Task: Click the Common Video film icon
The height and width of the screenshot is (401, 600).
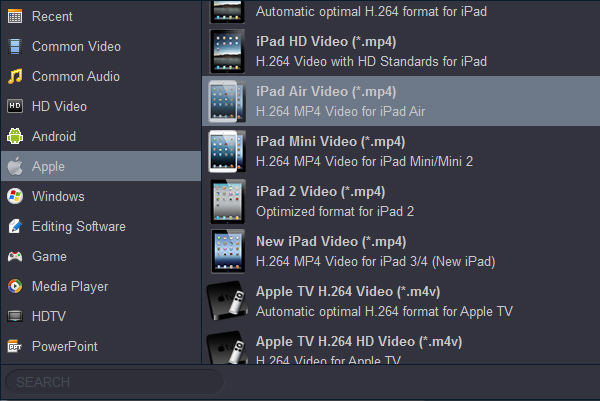Action: pyautogui.click(x=15, y=46)
